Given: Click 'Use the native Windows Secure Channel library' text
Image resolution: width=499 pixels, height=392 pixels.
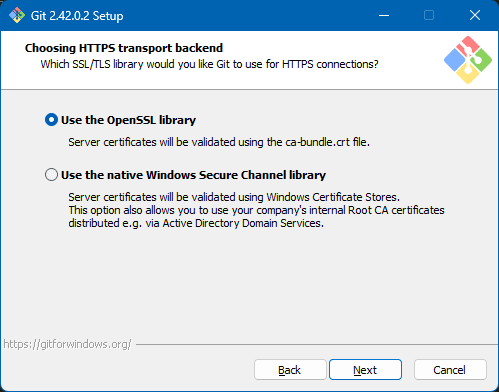Looking at the screenshot, I should 193,175.
